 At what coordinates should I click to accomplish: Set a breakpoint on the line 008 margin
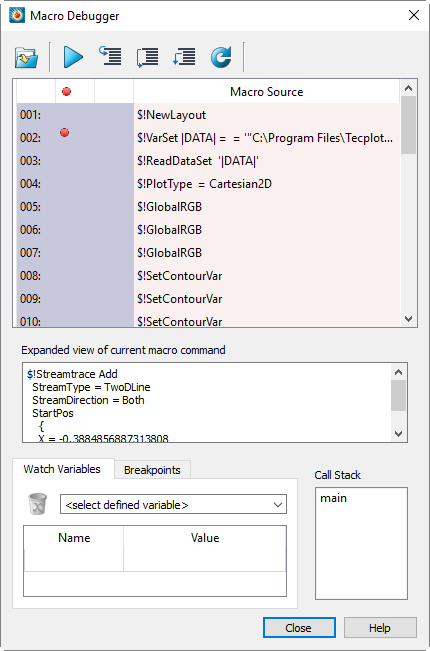tap(75, 276)
